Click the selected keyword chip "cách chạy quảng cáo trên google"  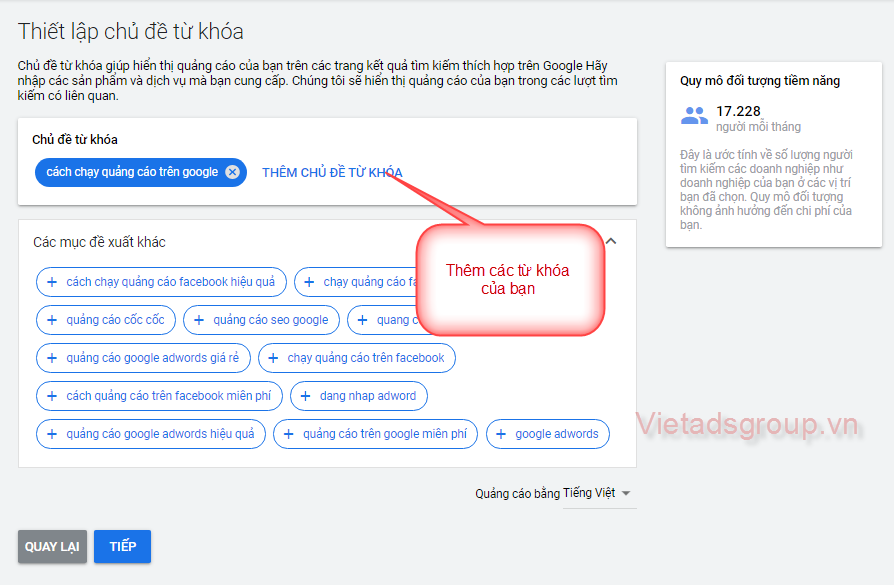tap(132, 172)
